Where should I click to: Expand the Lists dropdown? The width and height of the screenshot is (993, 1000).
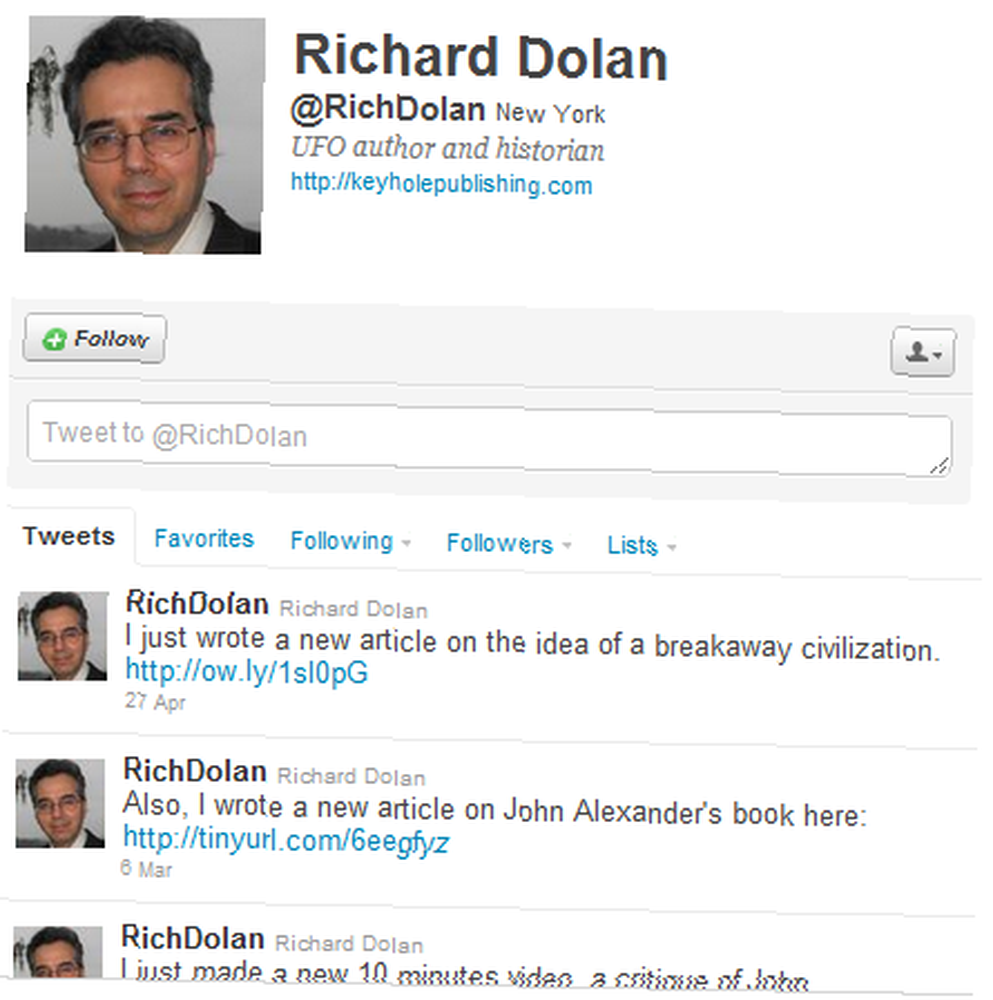point(641,545)
